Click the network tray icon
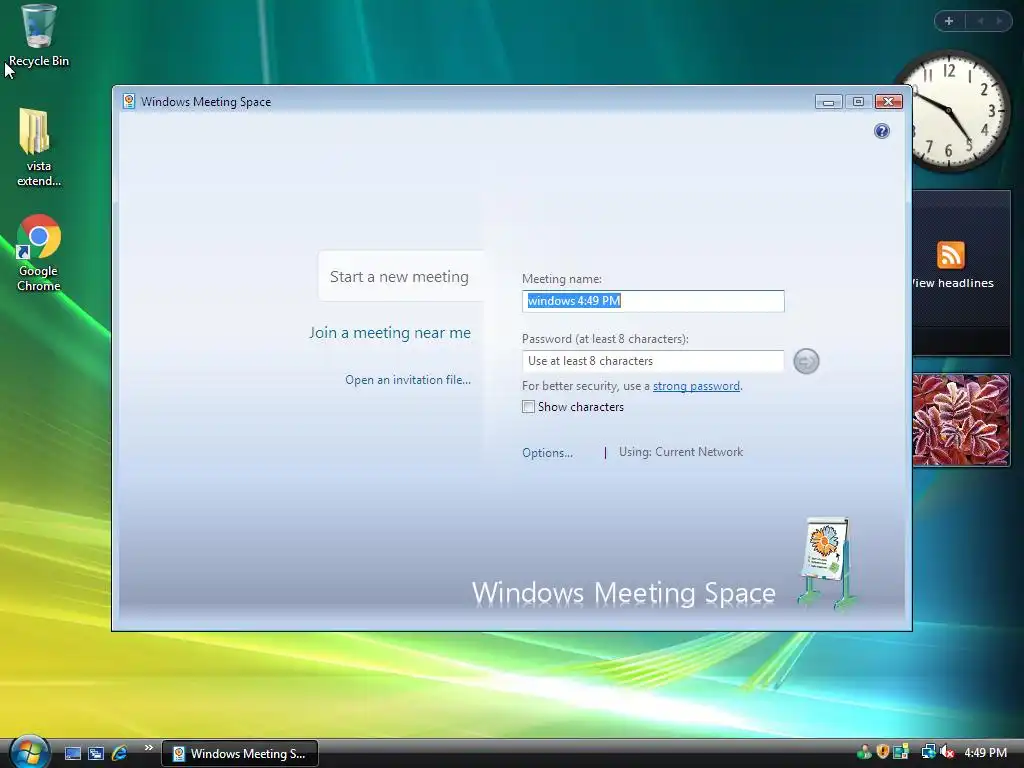The height and width of the screenshot is (768, 1024). tap(929, 752)
